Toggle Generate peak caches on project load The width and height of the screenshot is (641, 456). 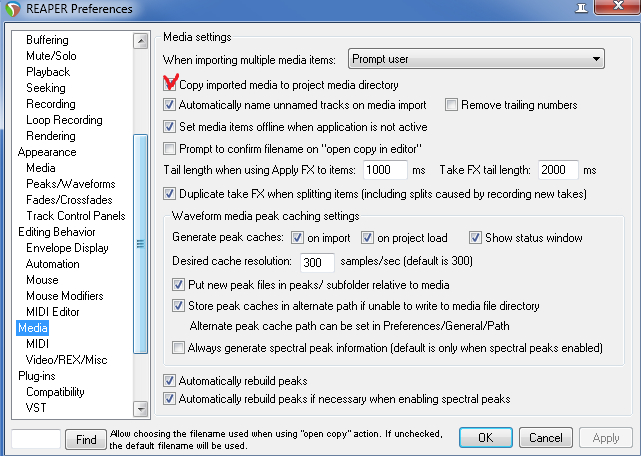(367, 238)
